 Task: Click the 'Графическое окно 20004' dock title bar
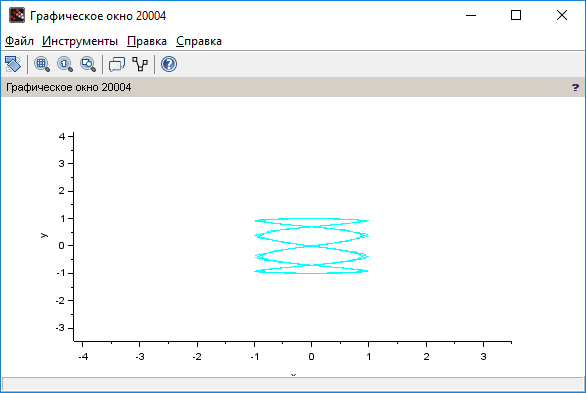pos(293,87)
